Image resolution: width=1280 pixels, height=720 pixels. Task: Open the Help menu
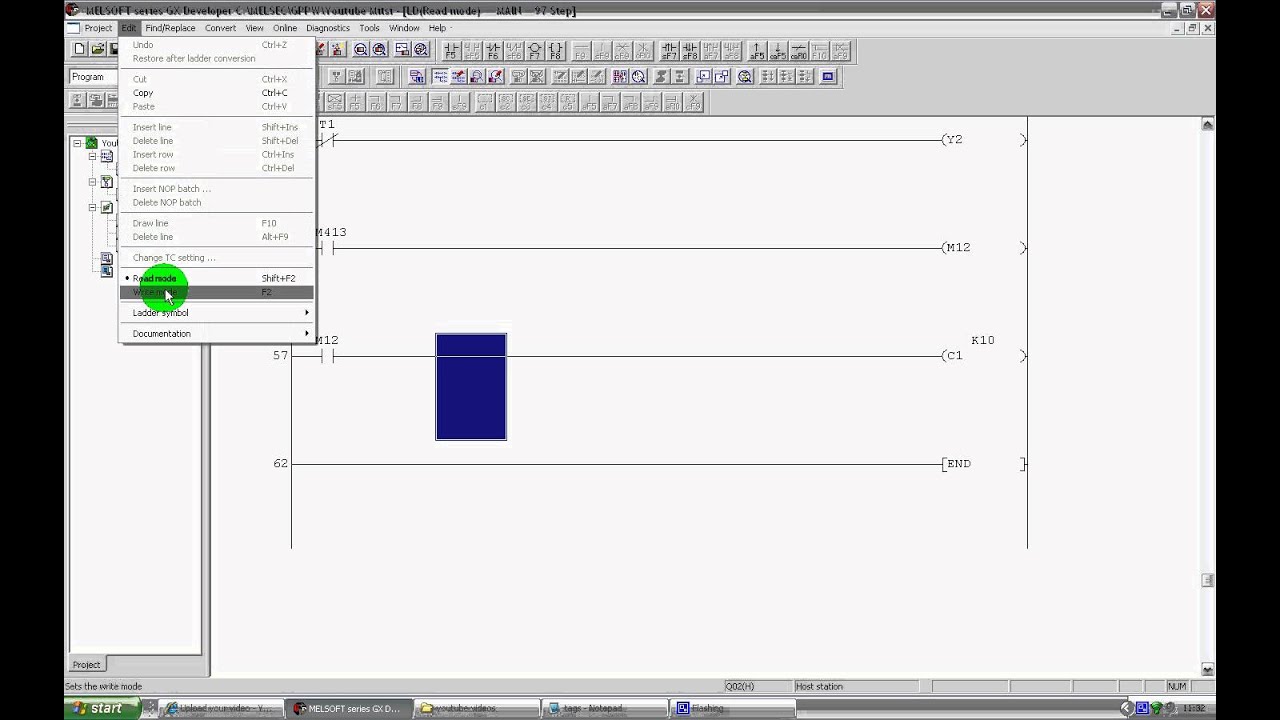437,28
